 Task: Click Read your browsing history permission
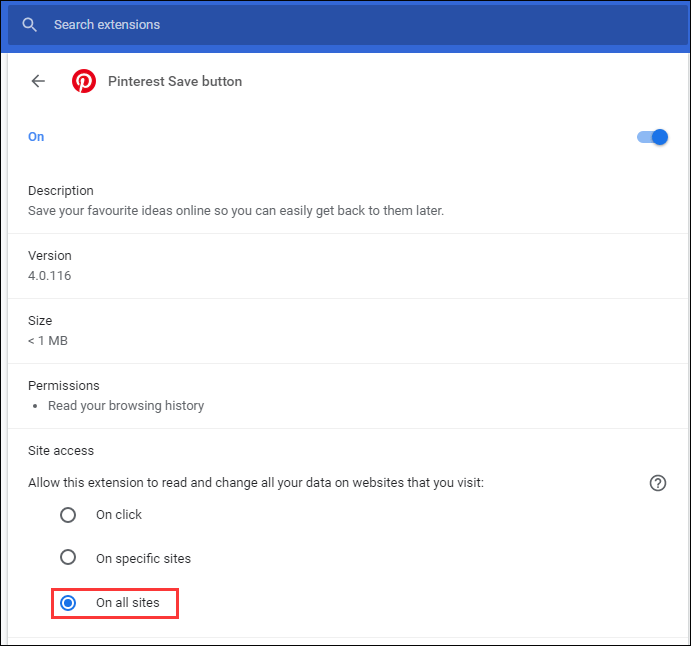click(126, 405)
